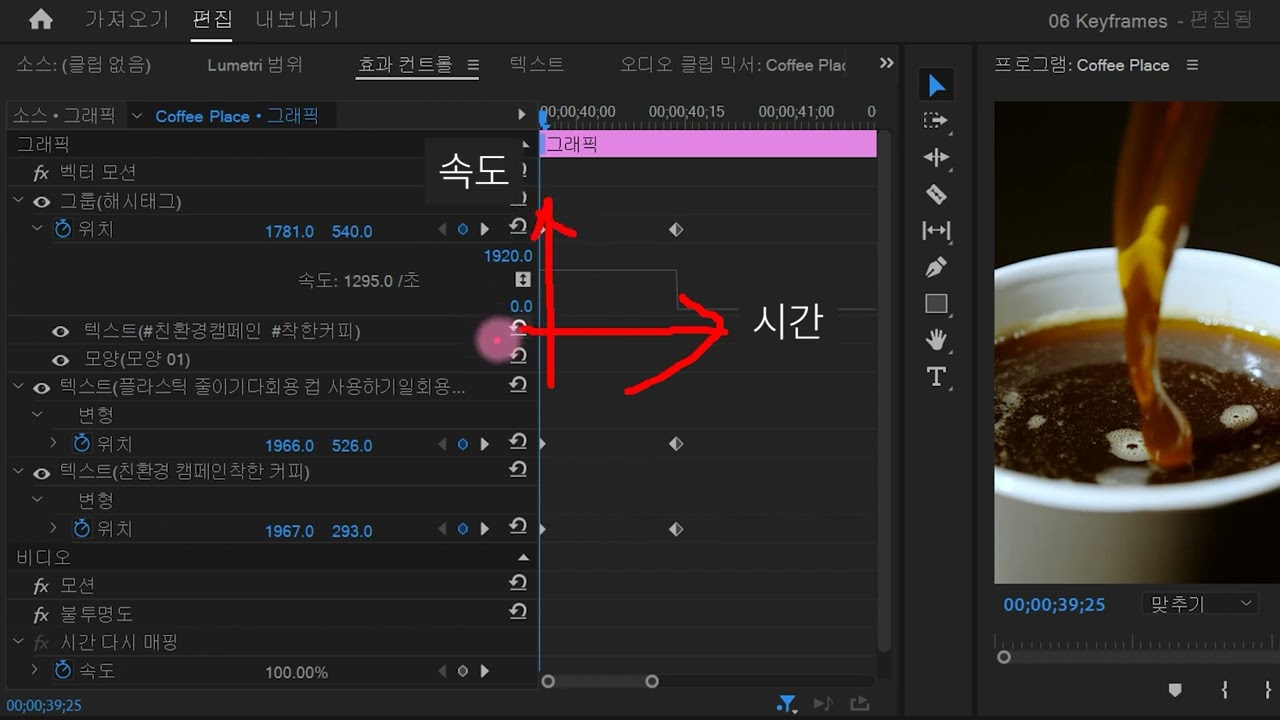Choose the Rectangle tool

(936, 302)
